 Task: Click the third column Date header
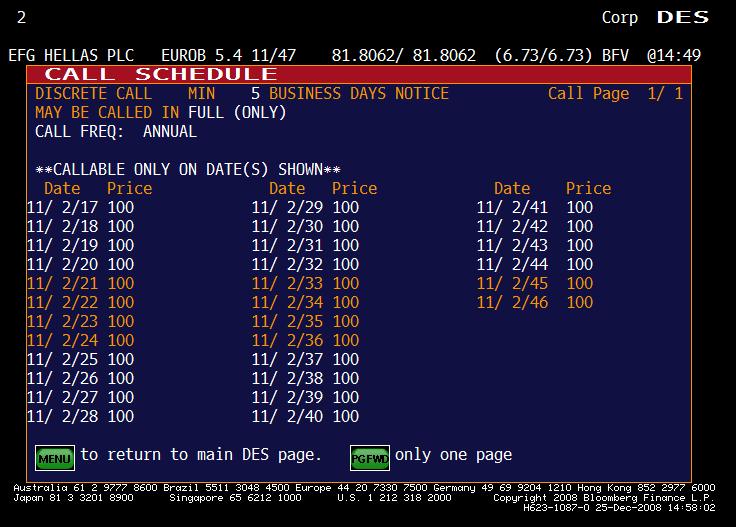click(x=512, y=188)
